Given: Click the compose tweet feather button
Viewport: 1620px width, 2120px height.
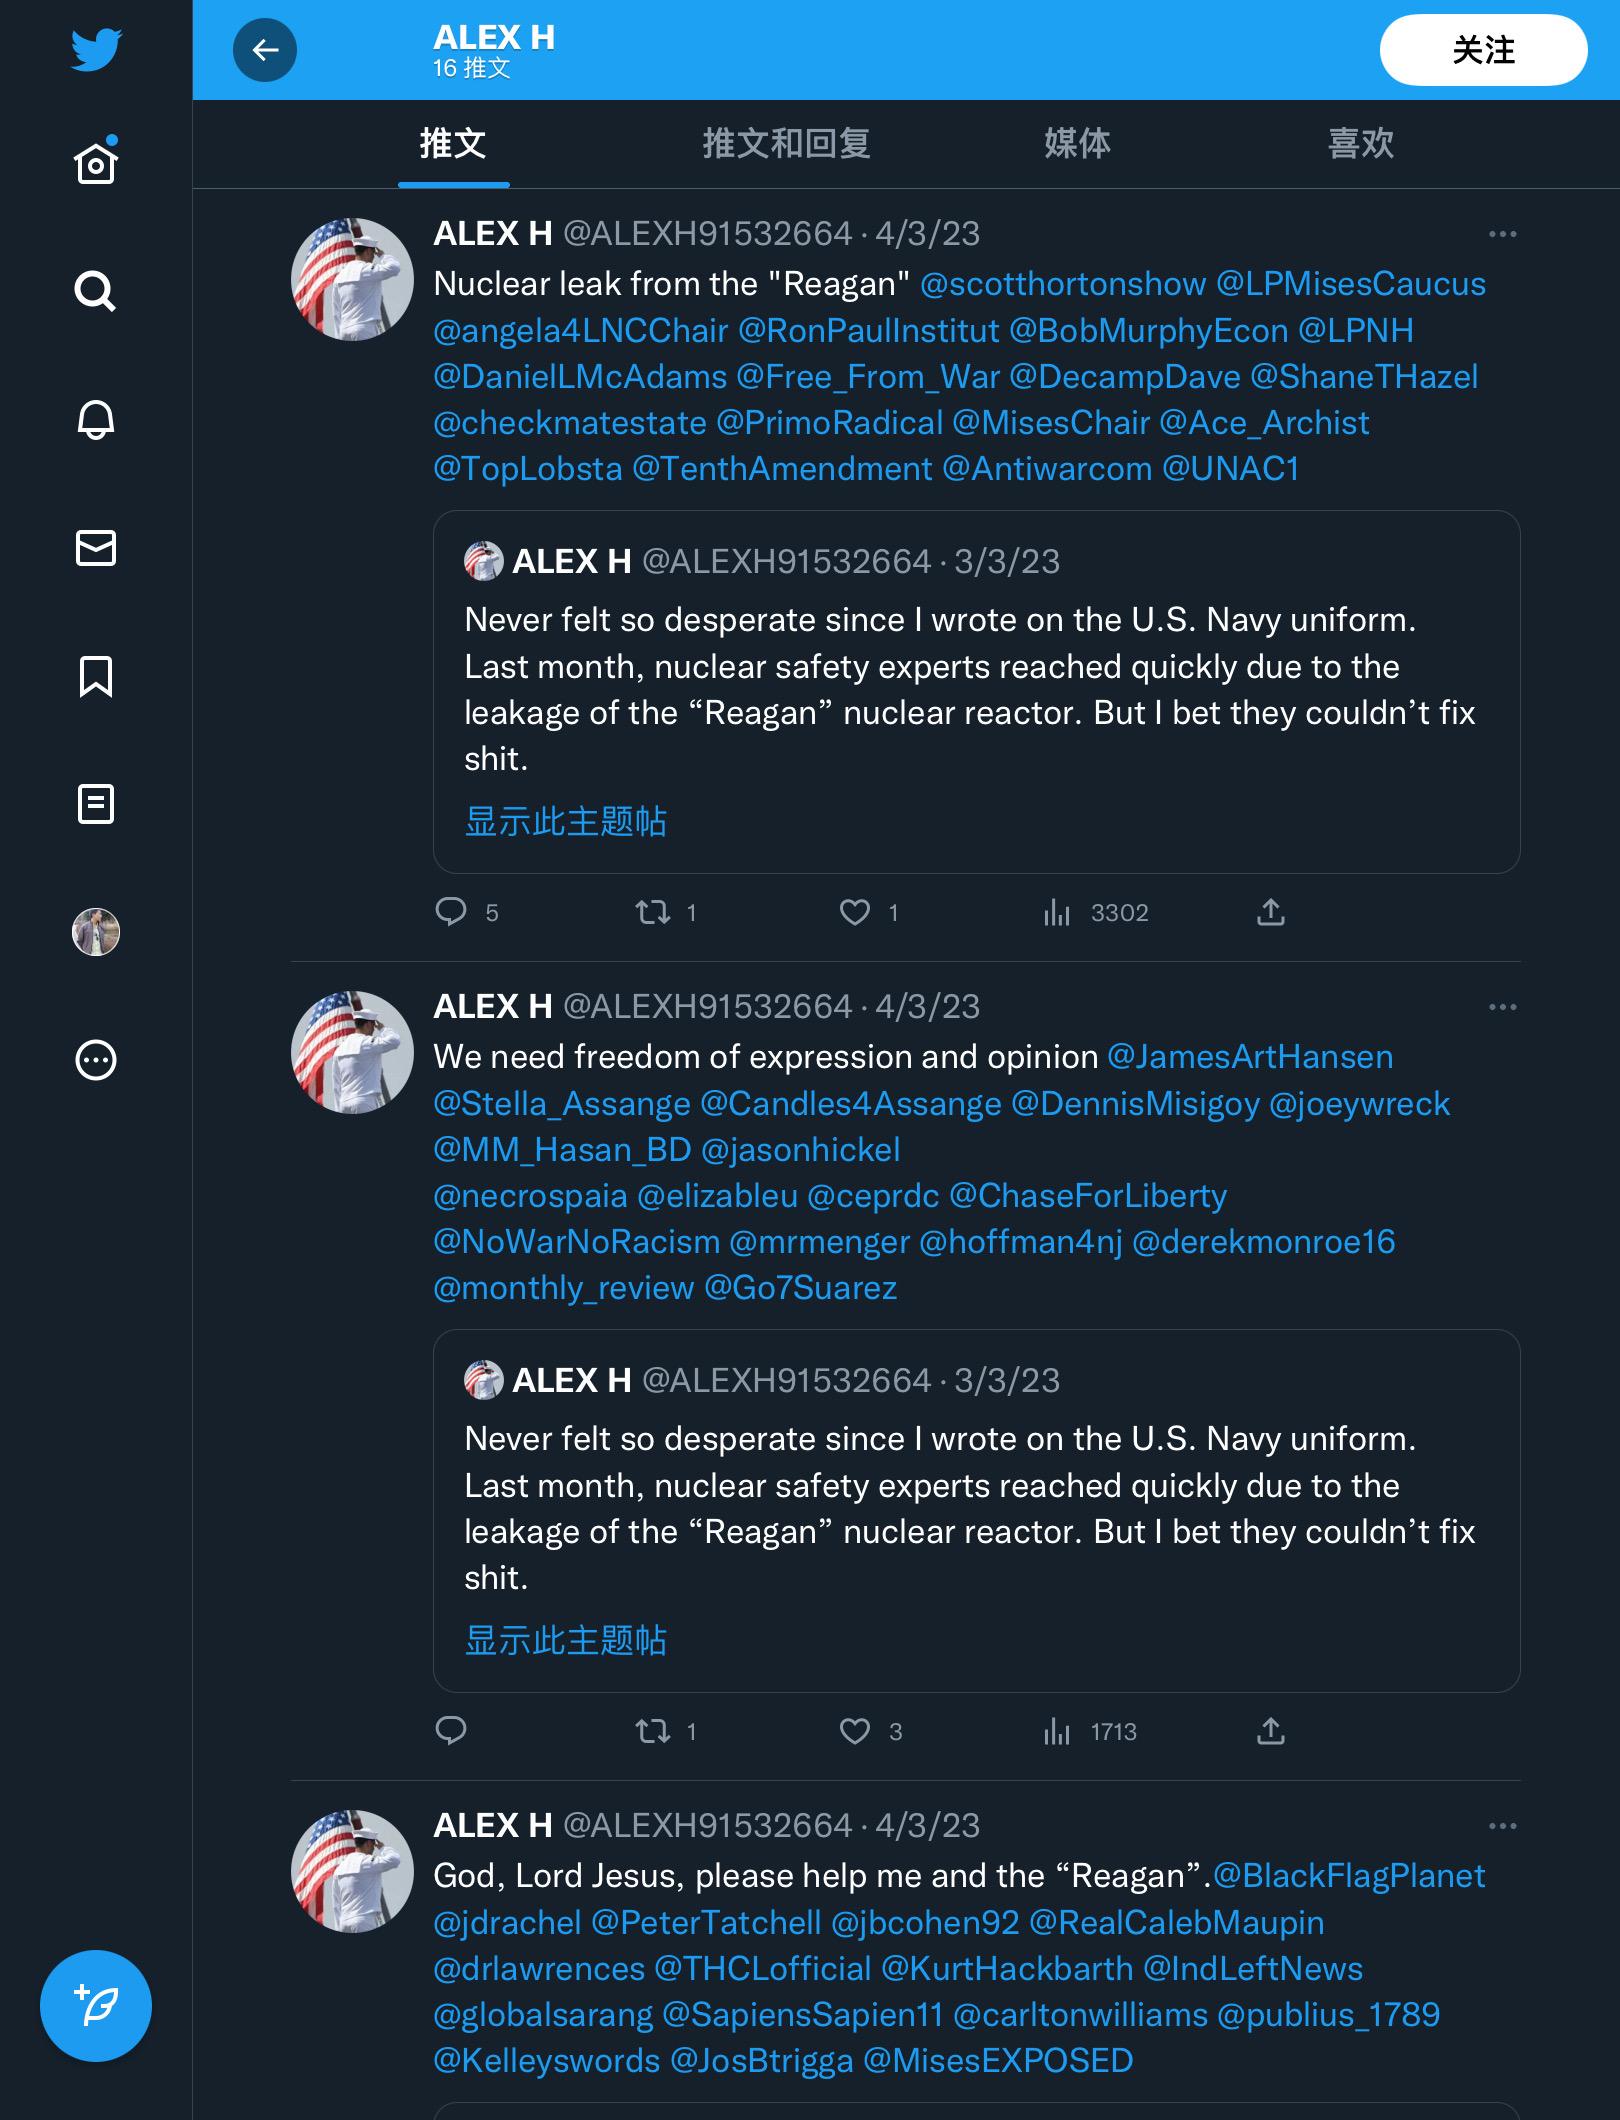Looking at the screenshot, I should click(x=96, y=2006).
